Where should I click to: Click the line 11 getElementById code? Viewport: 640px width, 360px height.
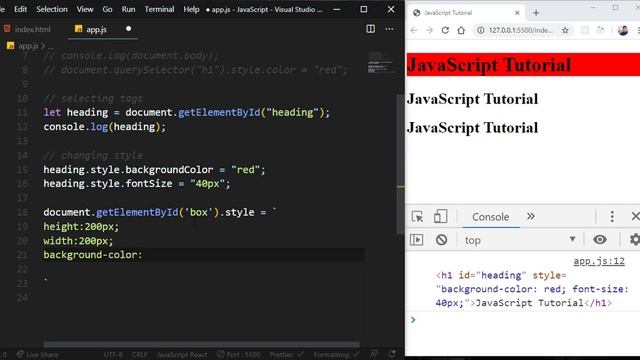[x=187, y=112]
